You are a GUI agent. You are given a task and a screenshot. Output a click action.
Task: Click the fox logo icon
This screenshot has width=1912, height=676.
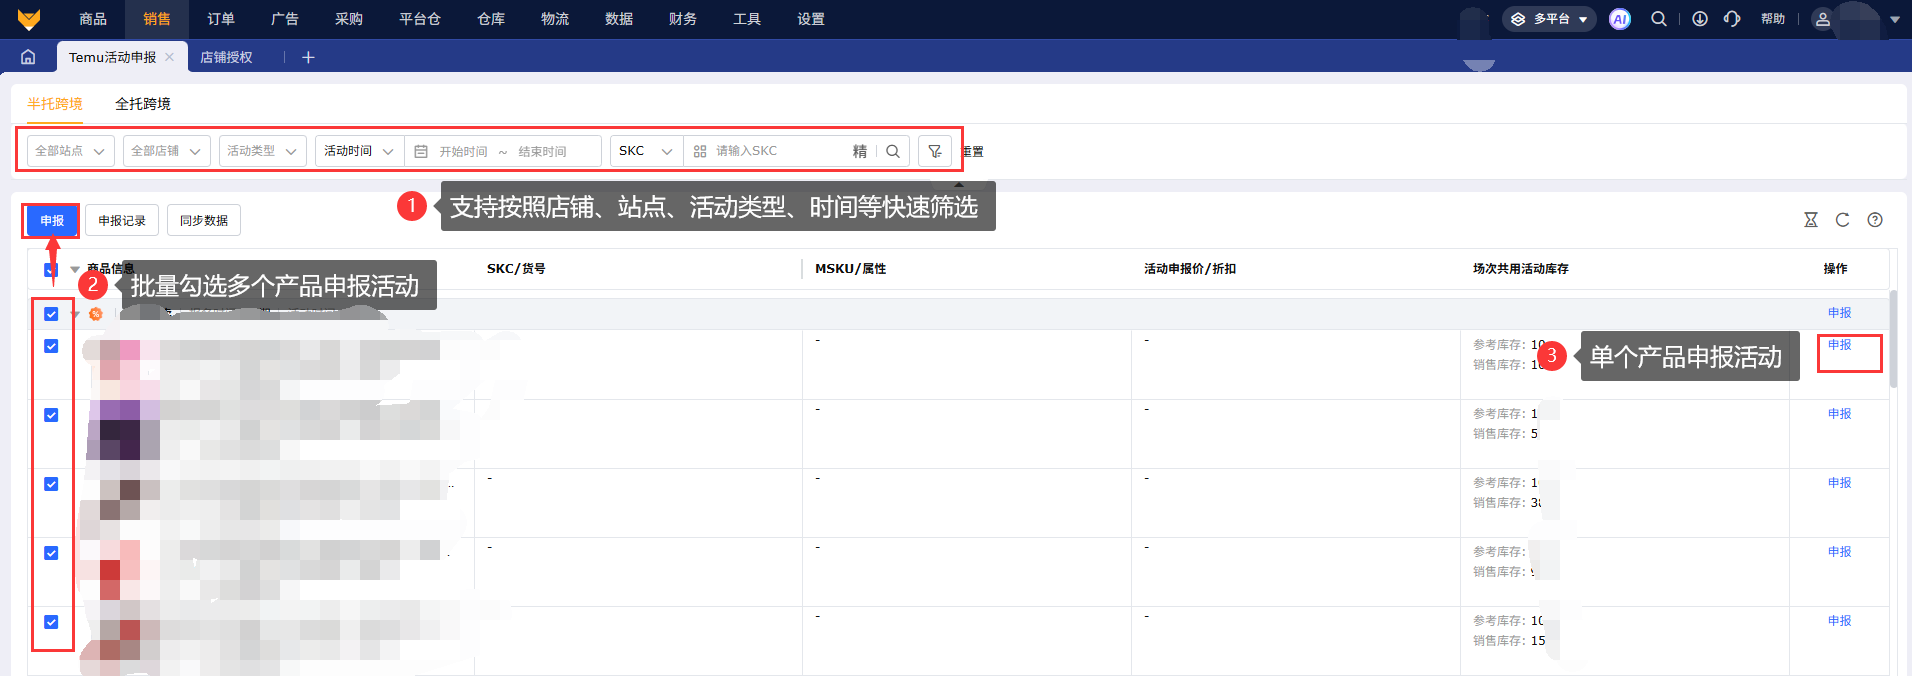coord(29,19)
